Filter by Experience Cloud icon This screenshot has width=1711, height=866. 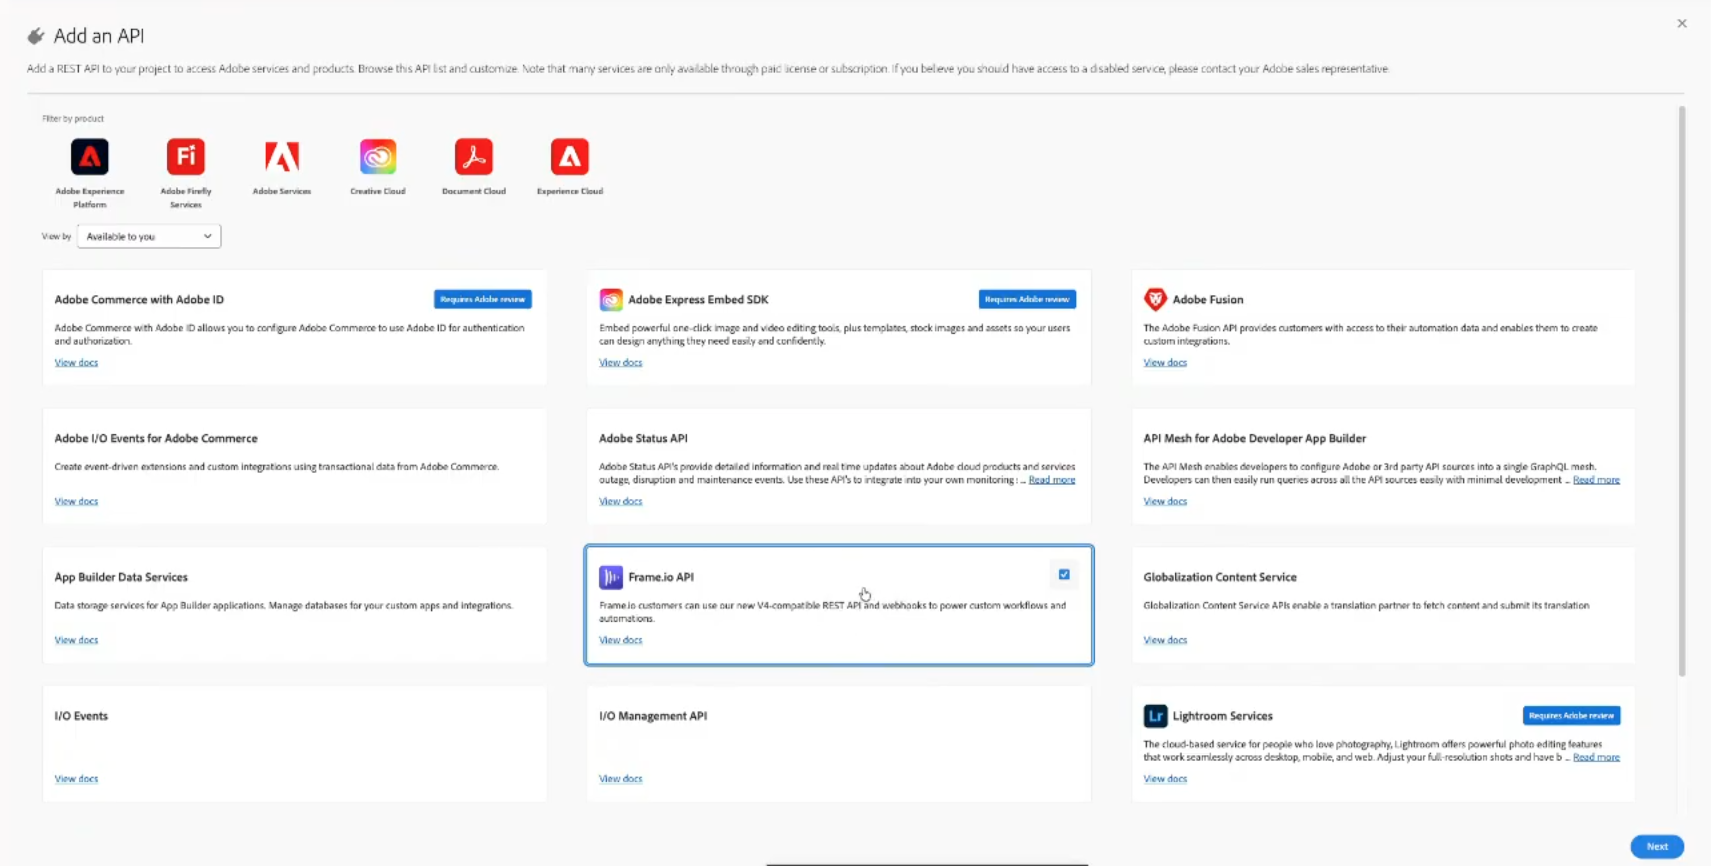coord(570,157)
